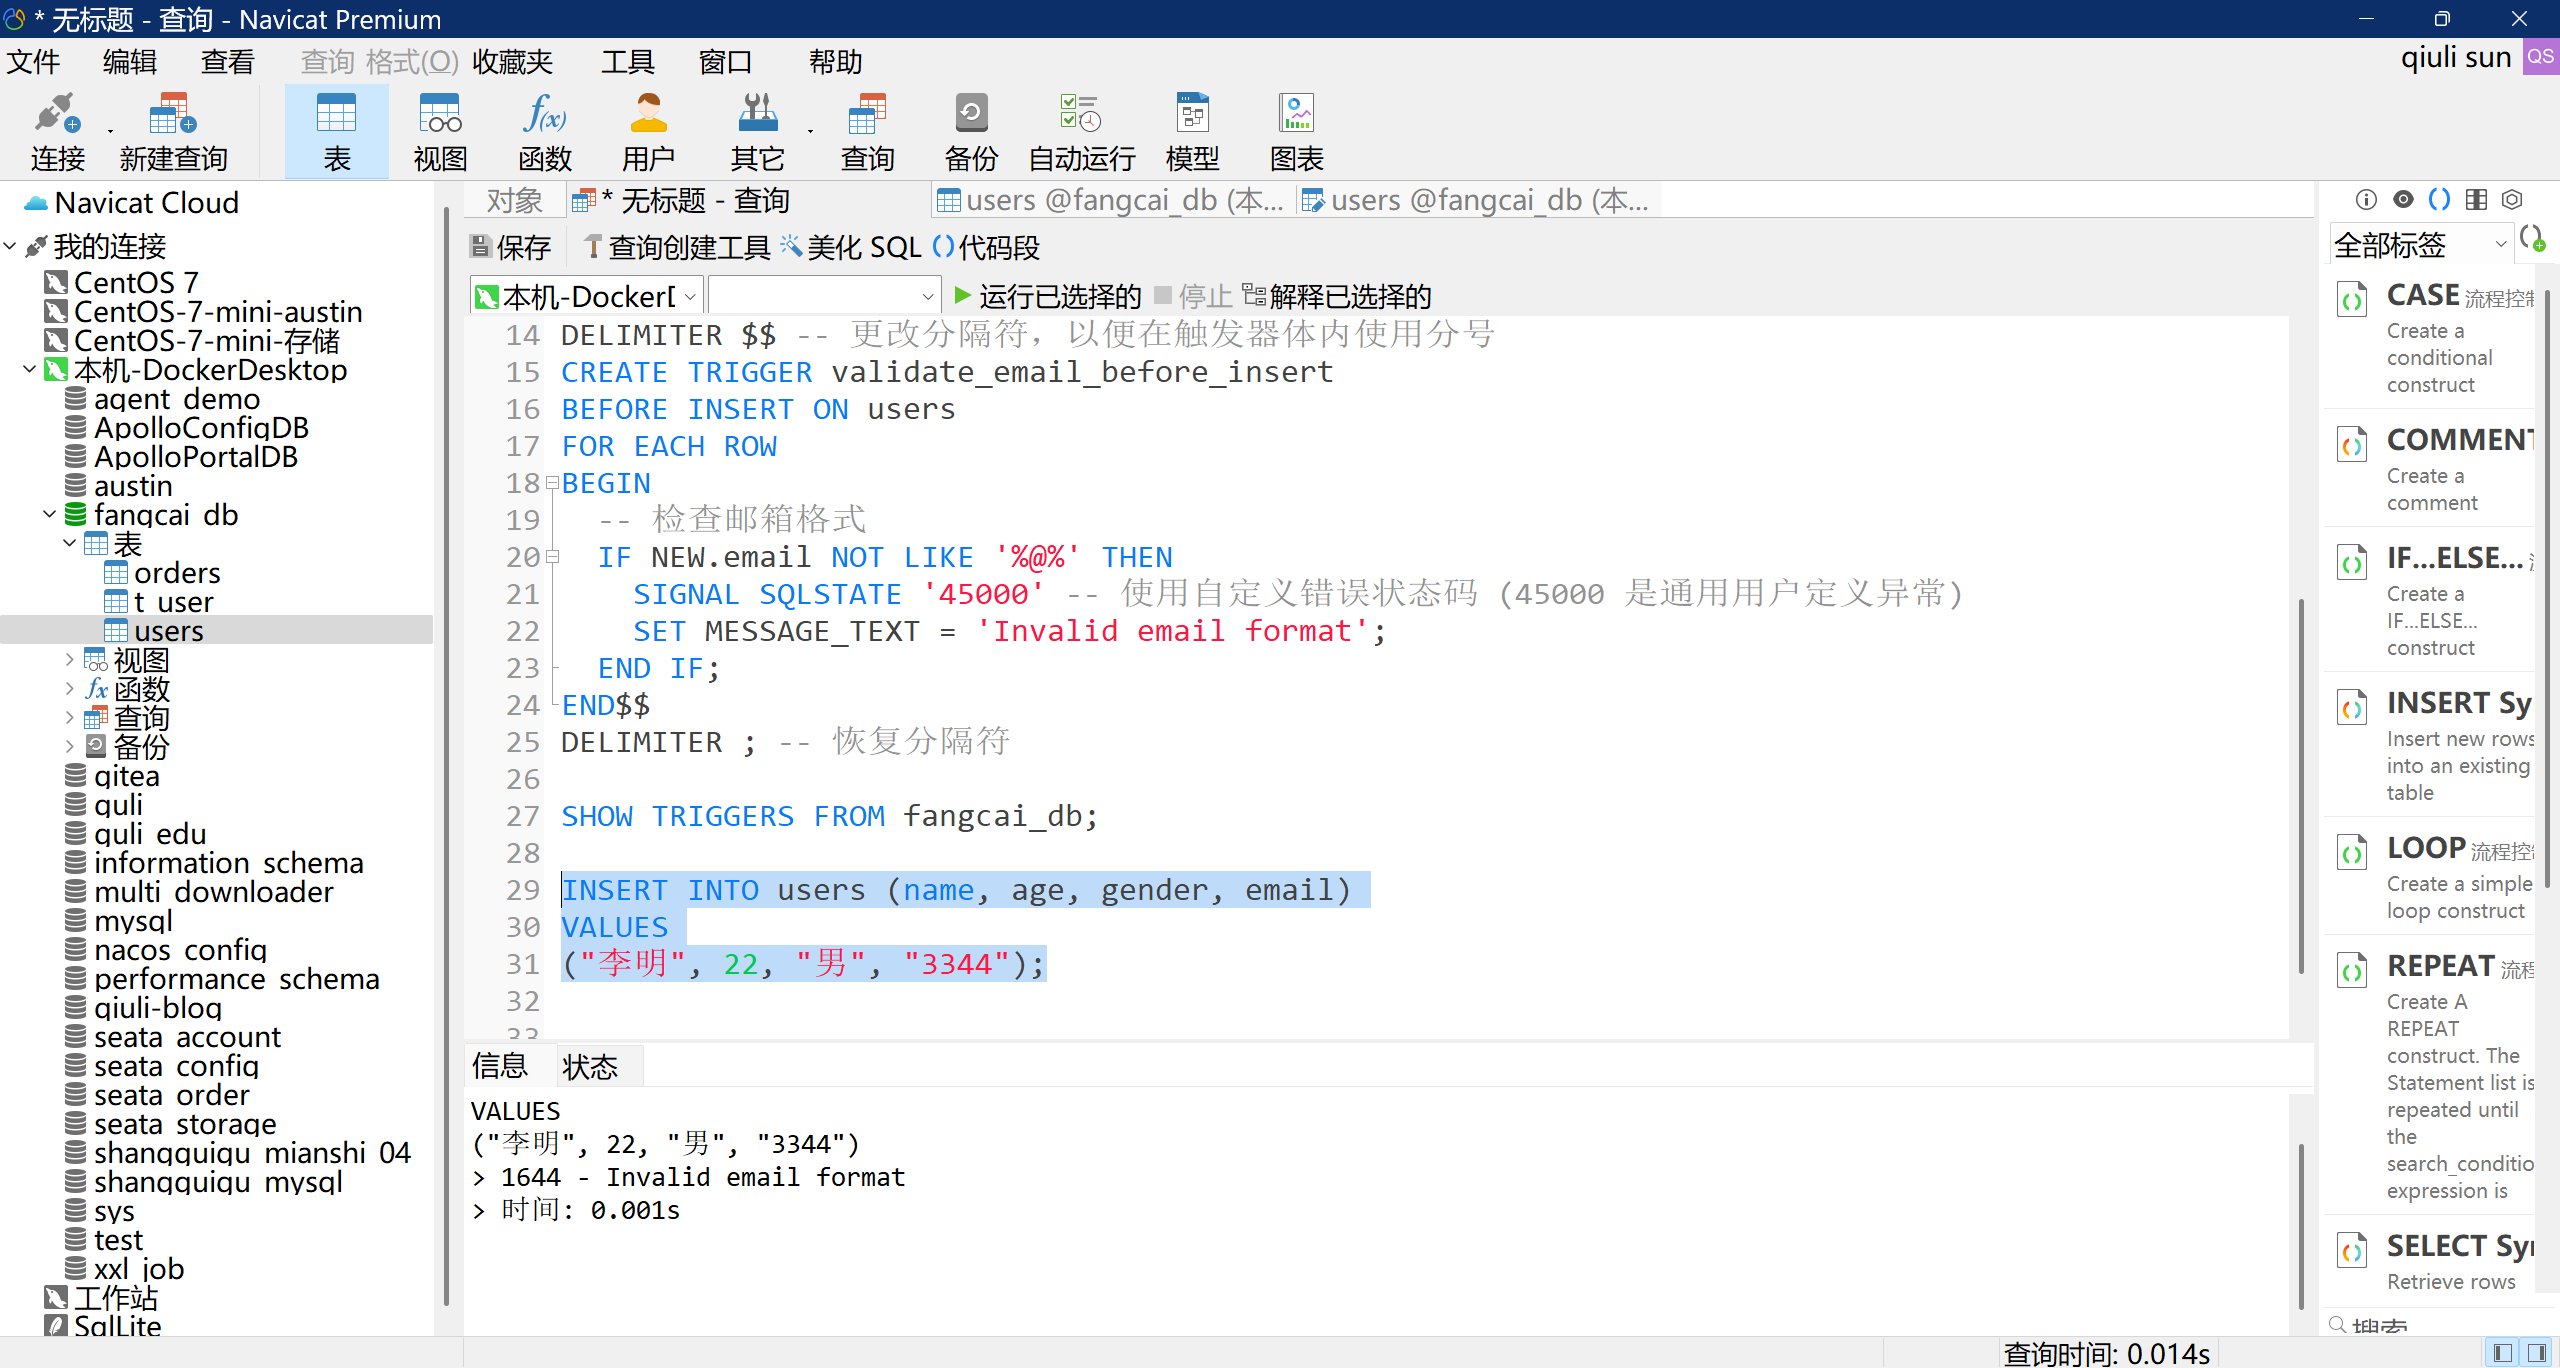Switch to the 状态 result tab
Screen dimensions: 2560x1368
point(590,1067)
